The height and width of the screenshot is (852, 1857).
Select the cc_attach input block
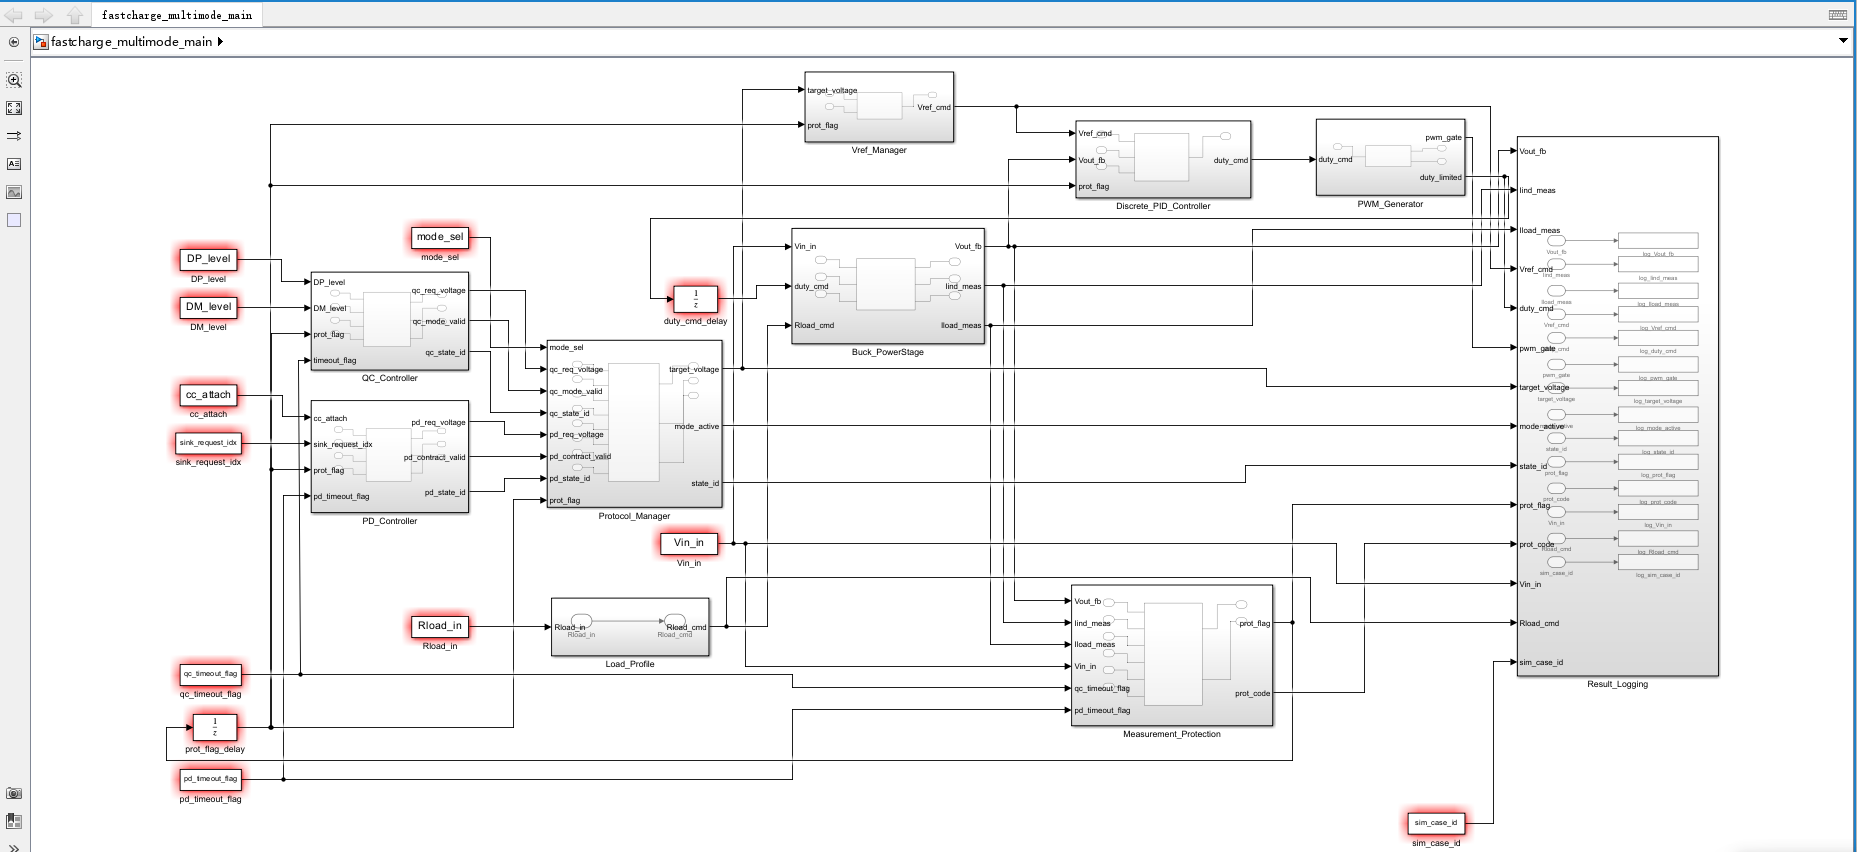[208, 395]
